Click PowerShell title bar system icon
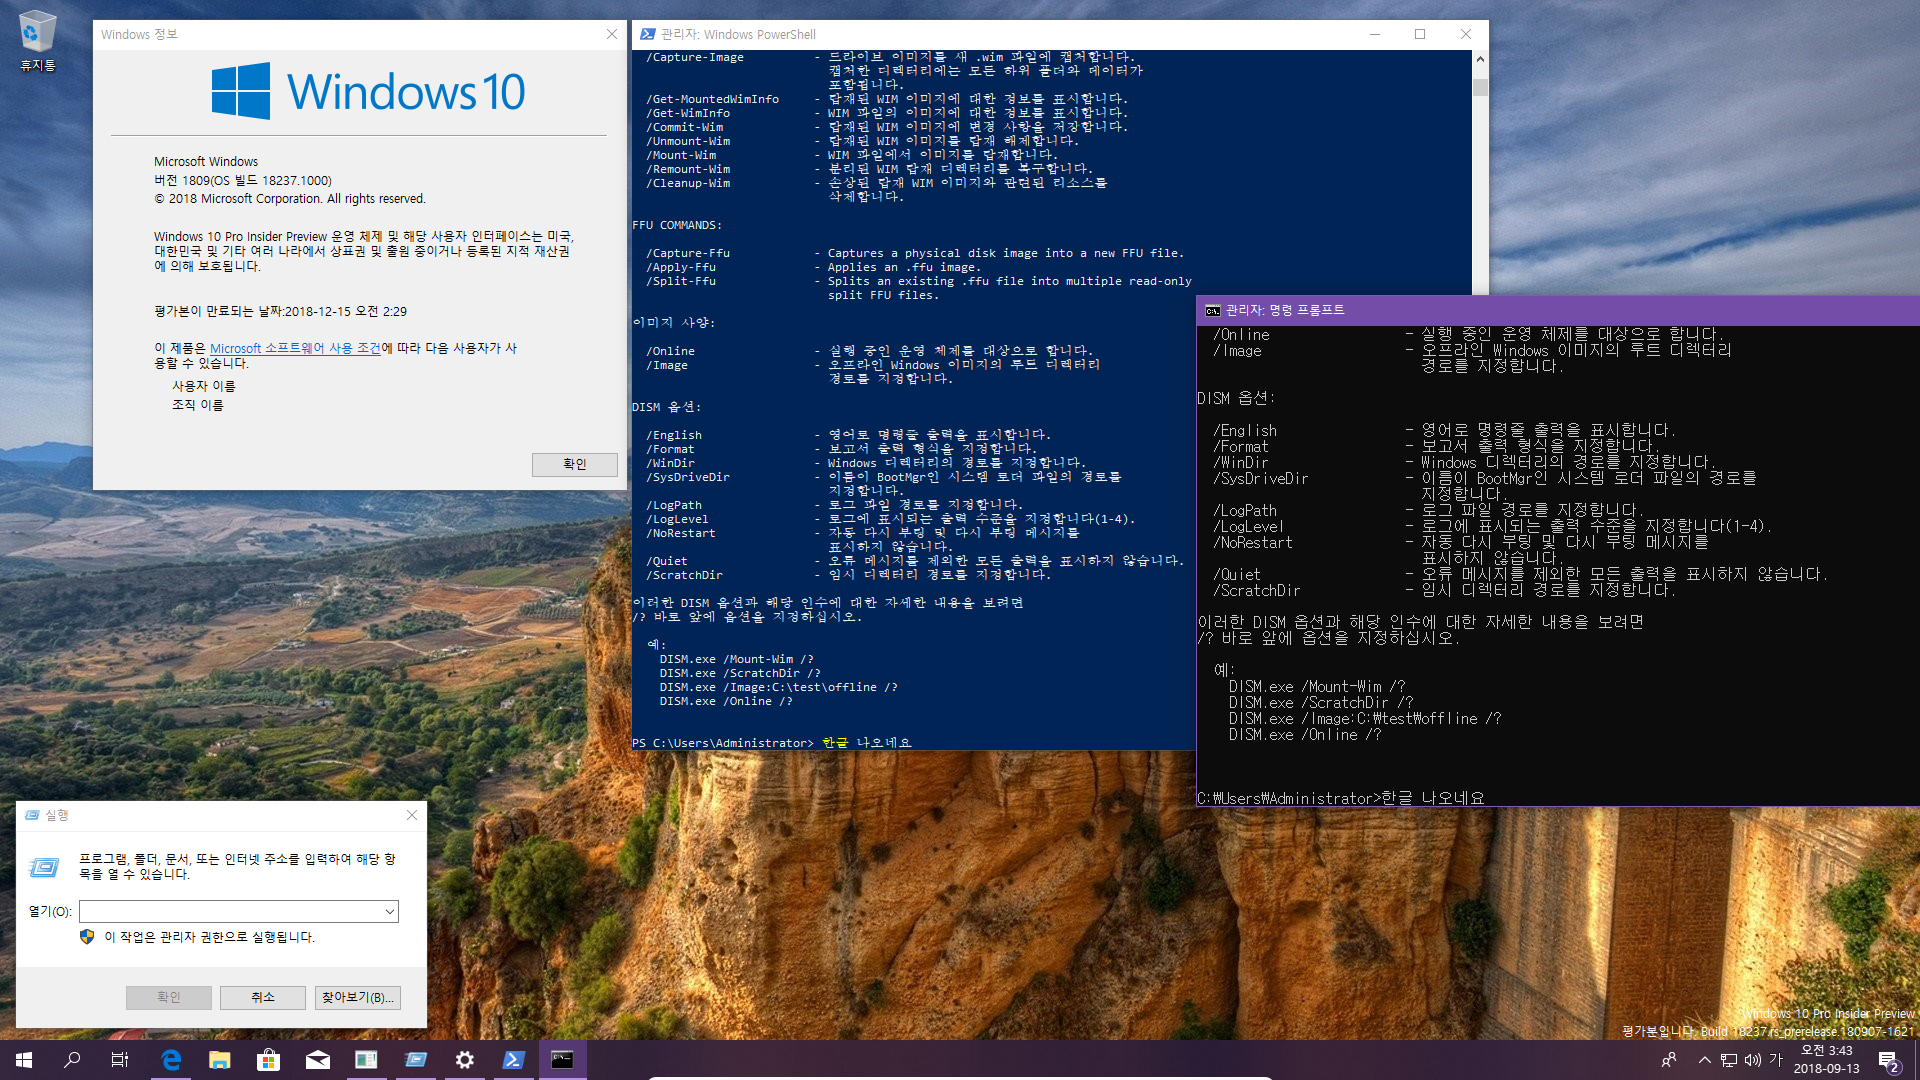Image resolution: width=1920 pixels, height=1080 pixels. click(647, 34)
